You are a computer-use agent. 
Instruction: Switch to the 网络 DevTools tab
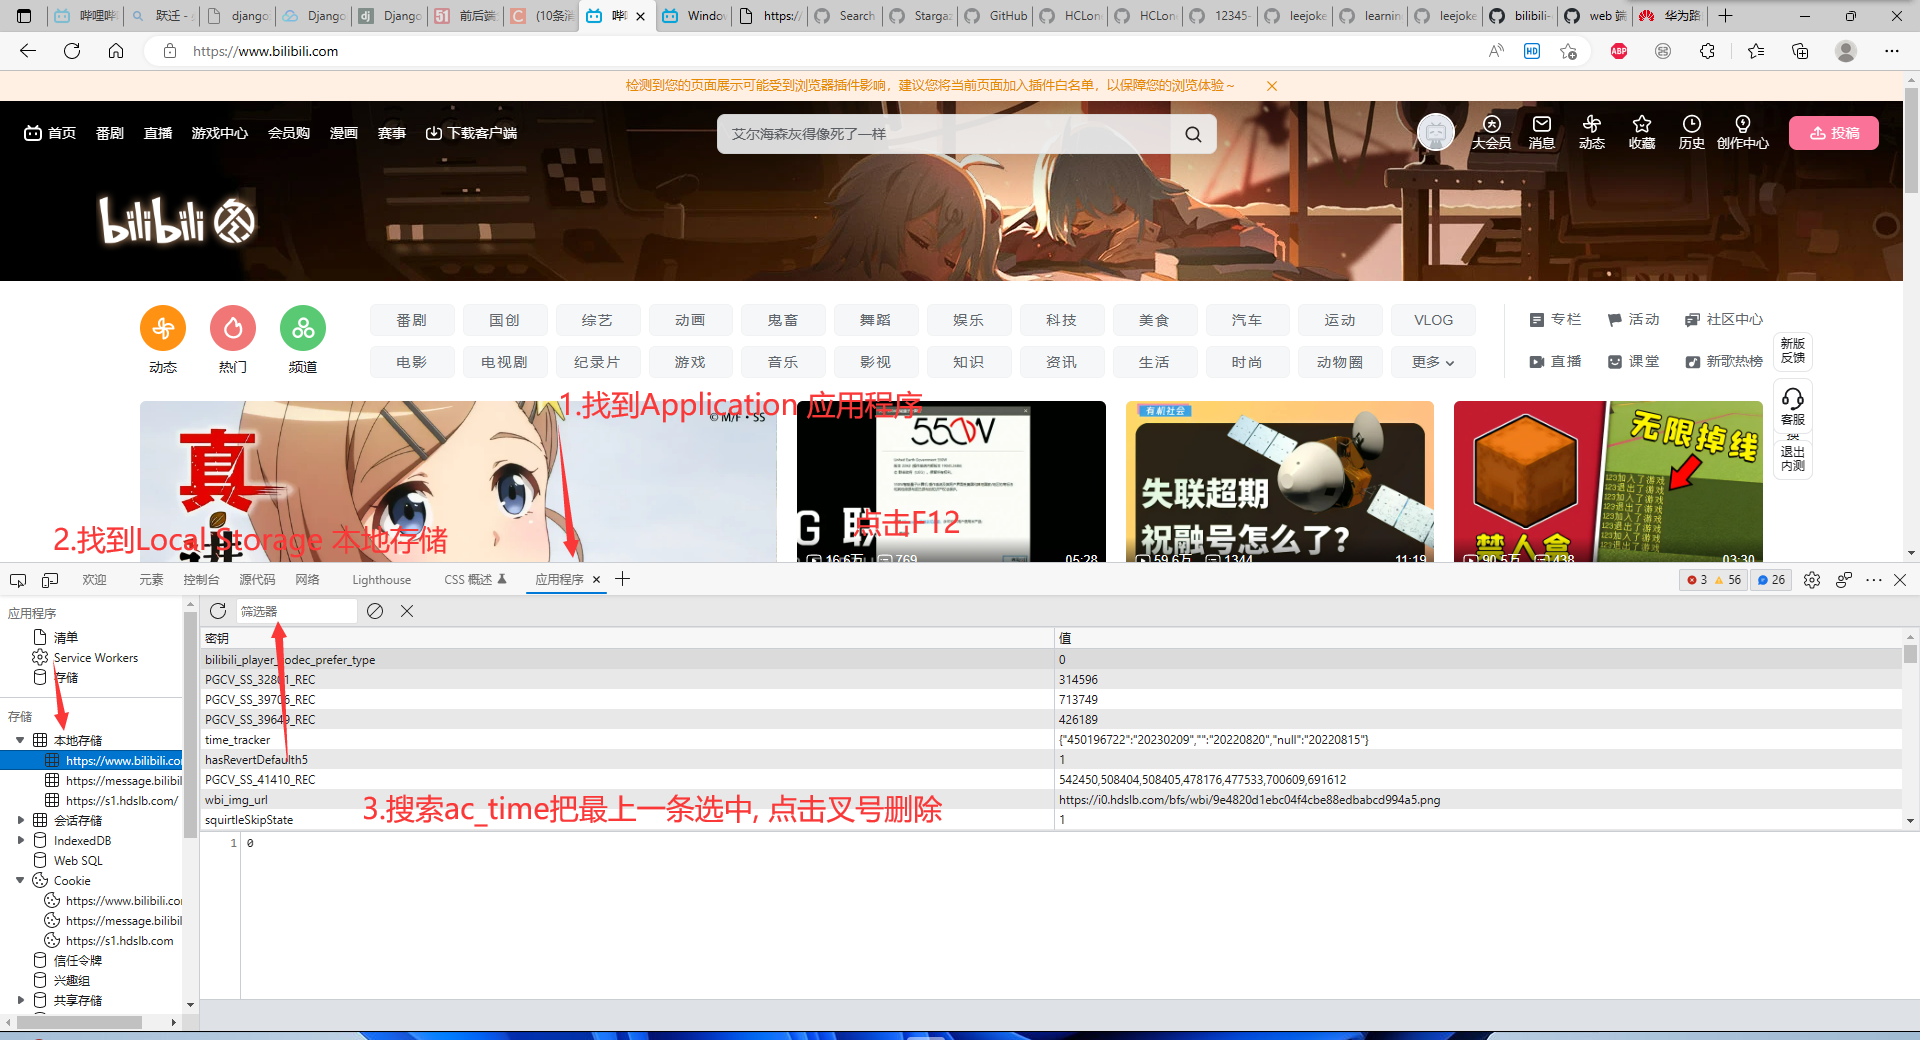click(307, 580)
